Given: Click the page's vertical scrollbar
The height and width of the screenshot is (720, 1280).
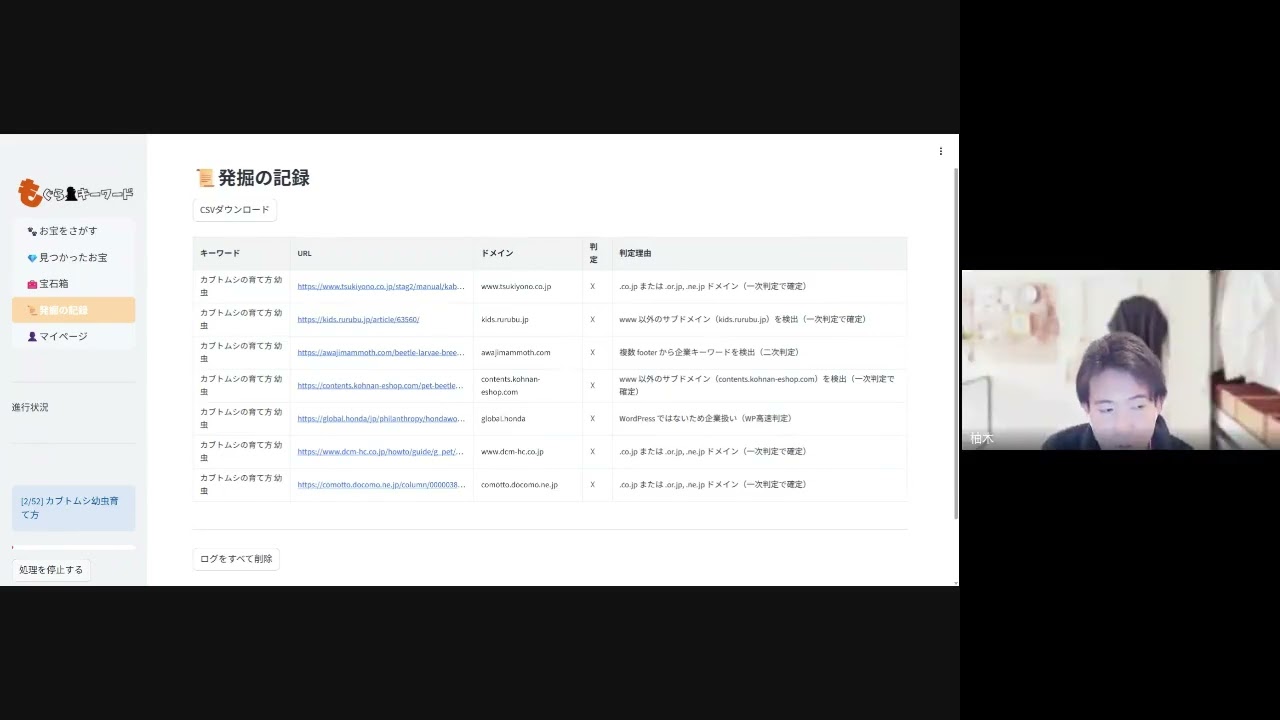Looking at the screenshot, I should pyautogui.click(x=956, y=340).
